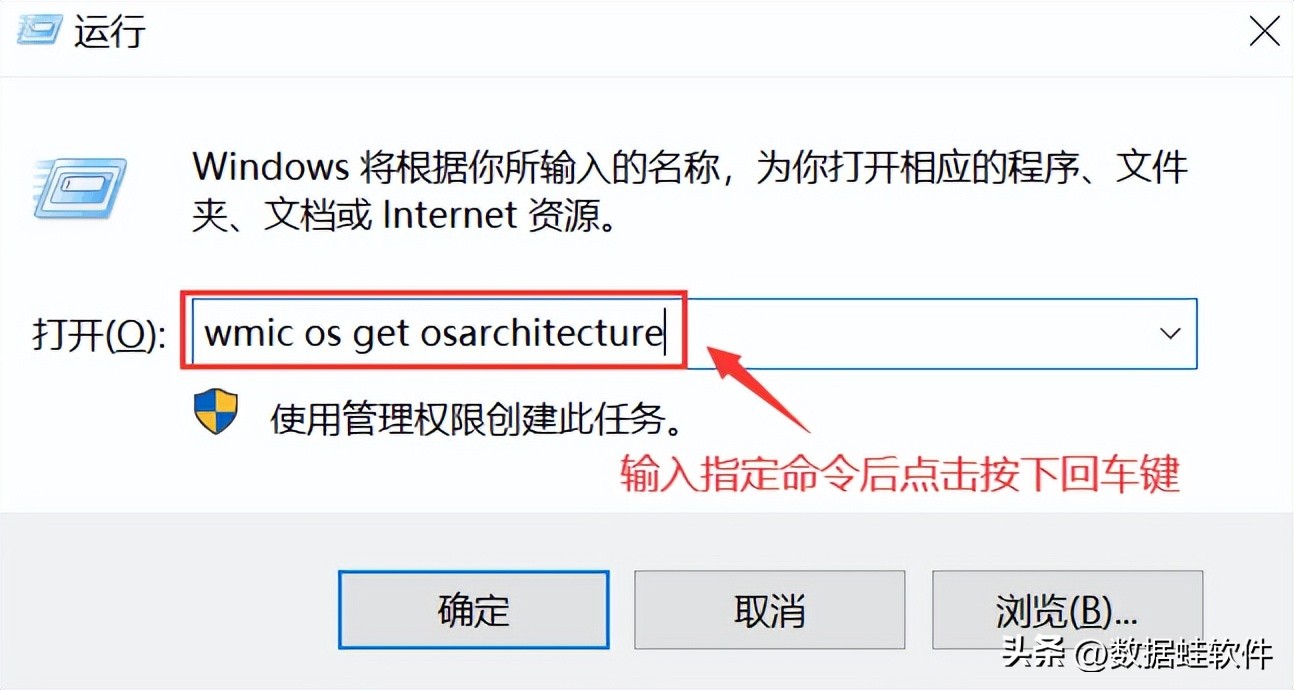Click the blue-yellow admin shield icon
This screenshot has width=1294, height=690.
(215, 412)
